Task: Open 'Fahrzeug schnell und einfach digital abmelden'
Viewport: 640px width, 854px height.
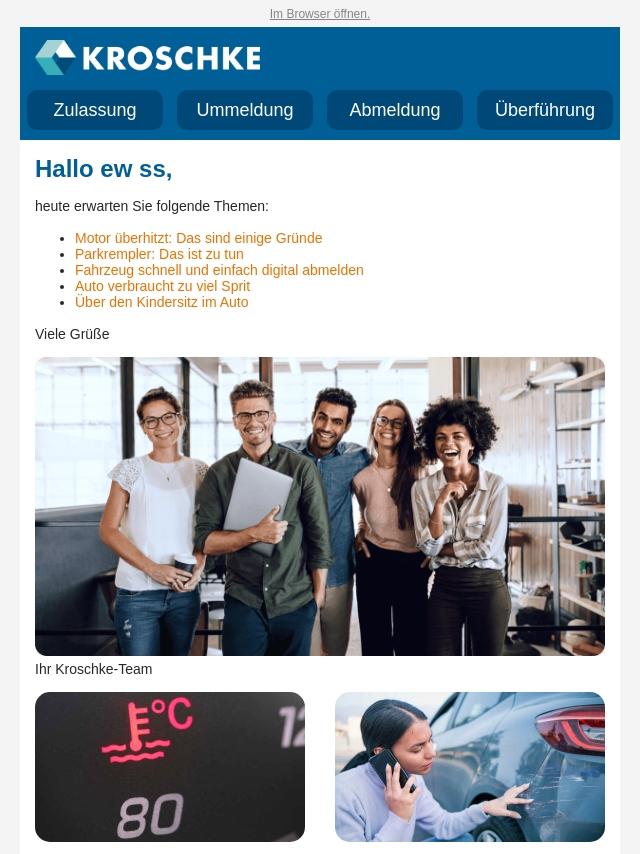Action: 219,270
